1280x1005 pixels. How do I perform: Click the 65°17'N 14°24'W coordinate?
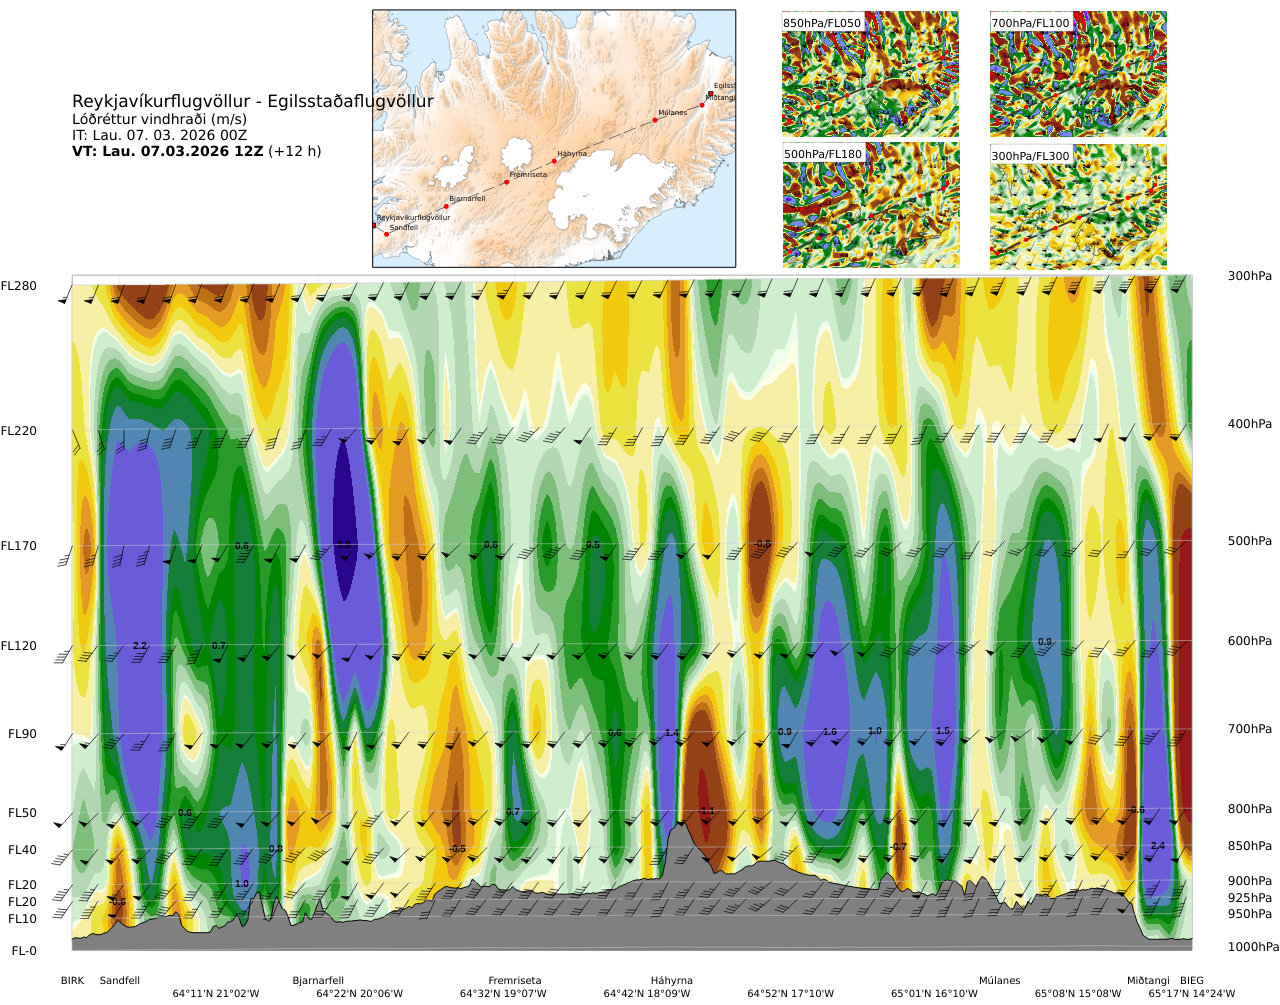pyautogui.click(x=1192, y=994)
